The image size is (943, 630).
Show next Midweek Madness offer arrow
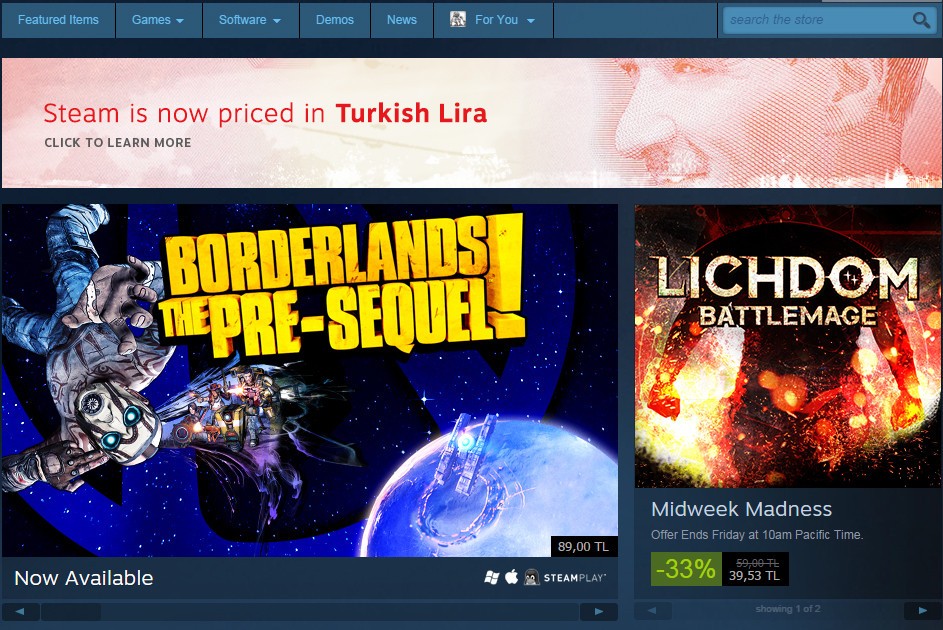tap(923, 610)
